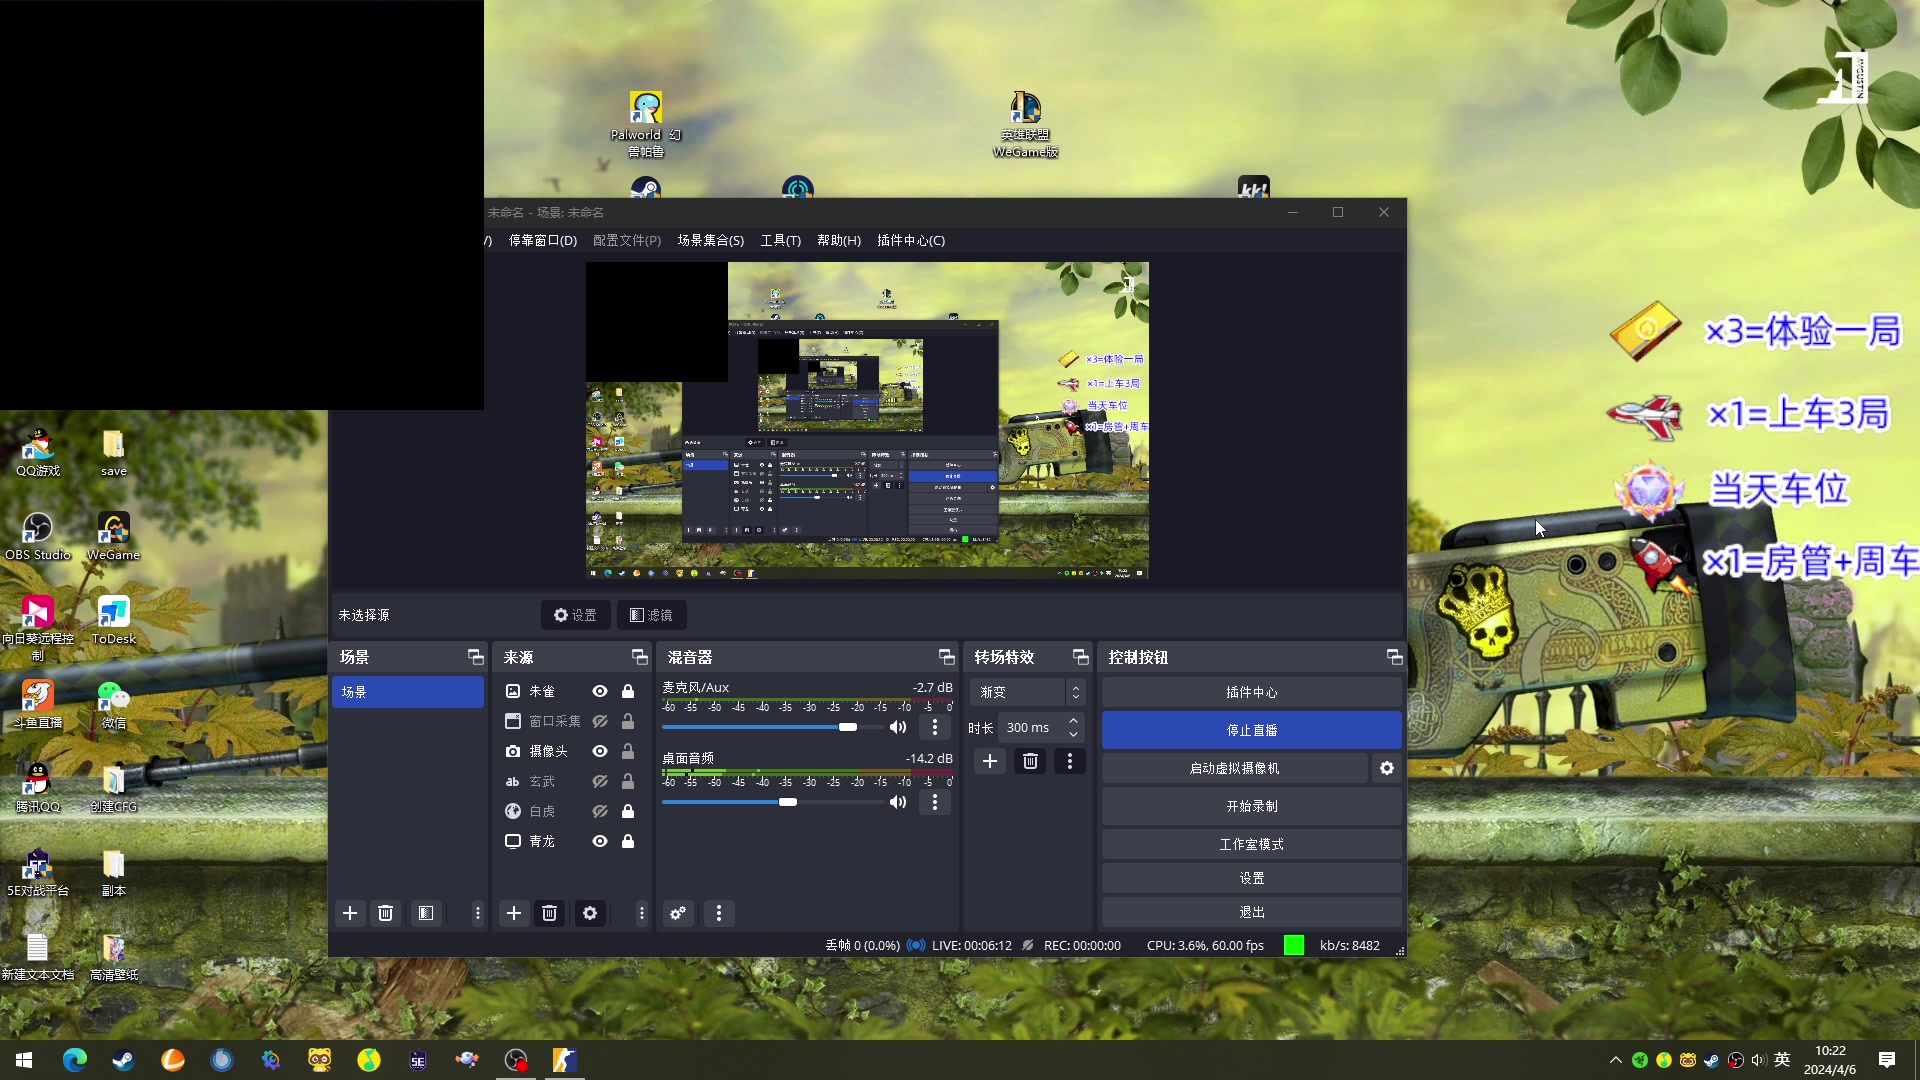
Task: Show the 窗口采集 source
Action: point(600,721)
